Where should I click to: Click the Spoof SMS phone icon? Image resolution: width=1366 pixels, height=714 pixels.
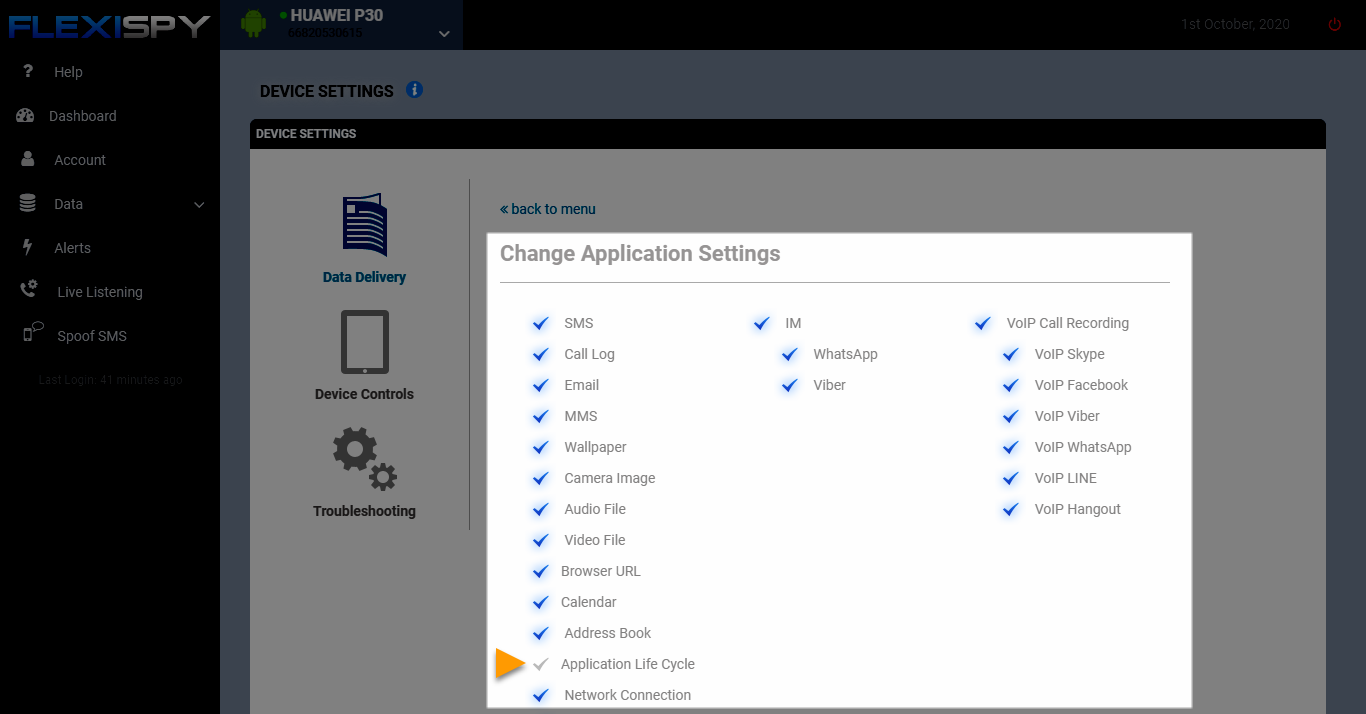click(32, 333)
